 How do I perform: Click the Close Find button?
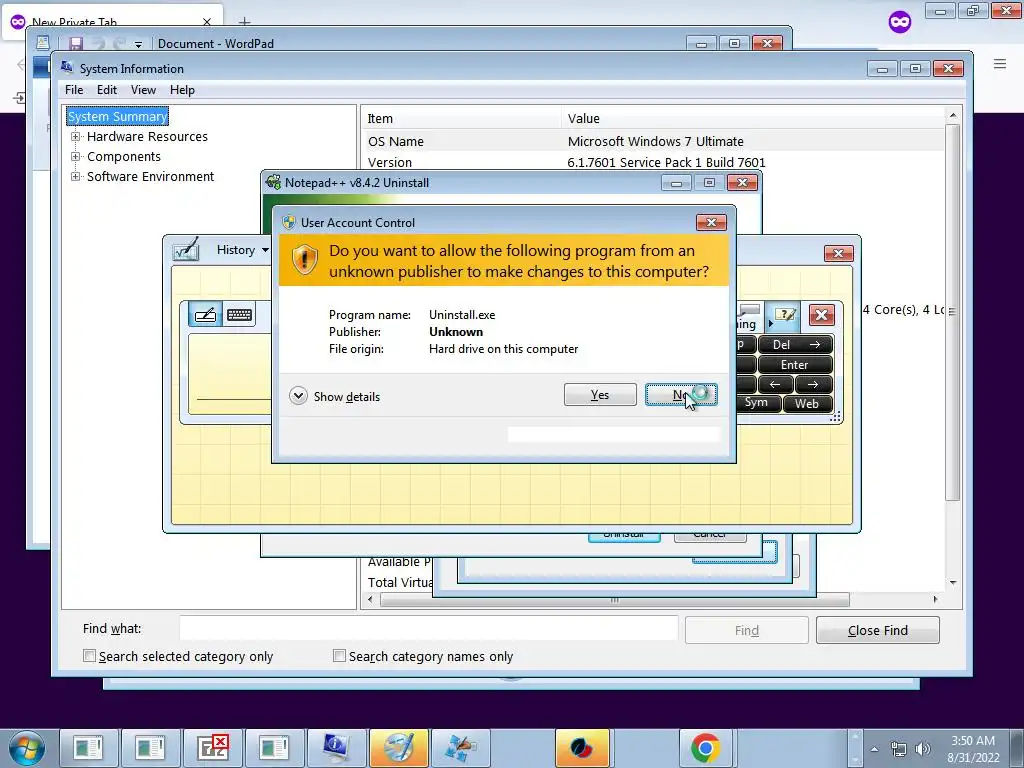877,630
